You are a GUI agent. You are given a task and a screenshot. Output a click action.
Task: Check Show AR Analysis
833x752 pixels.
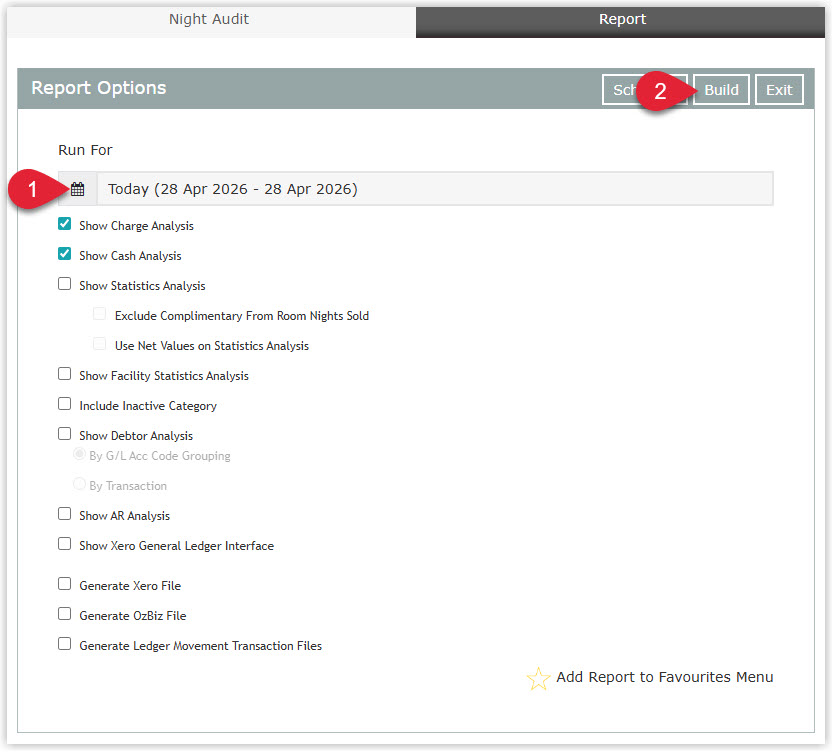click(x=65, y=514)
